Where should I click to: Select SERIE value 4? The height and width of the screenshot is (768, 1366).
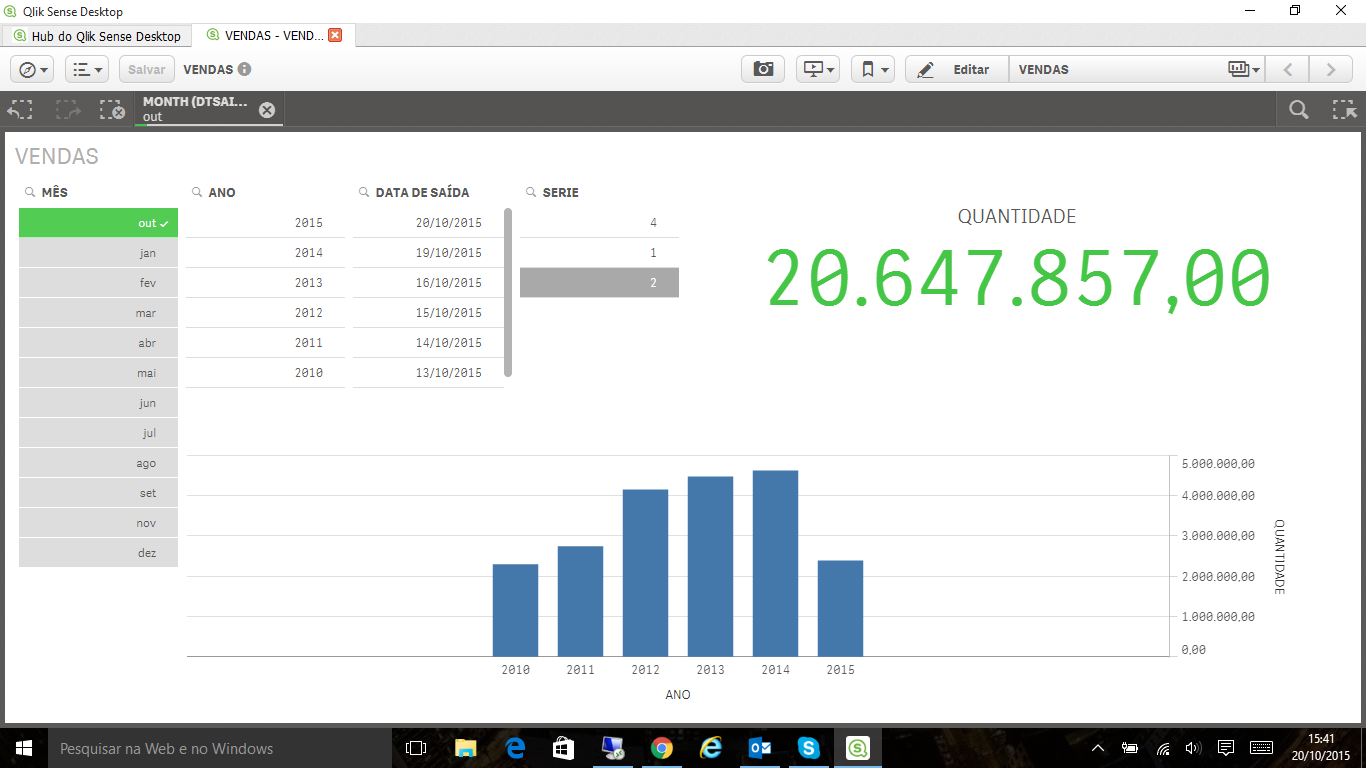[599, 223]
